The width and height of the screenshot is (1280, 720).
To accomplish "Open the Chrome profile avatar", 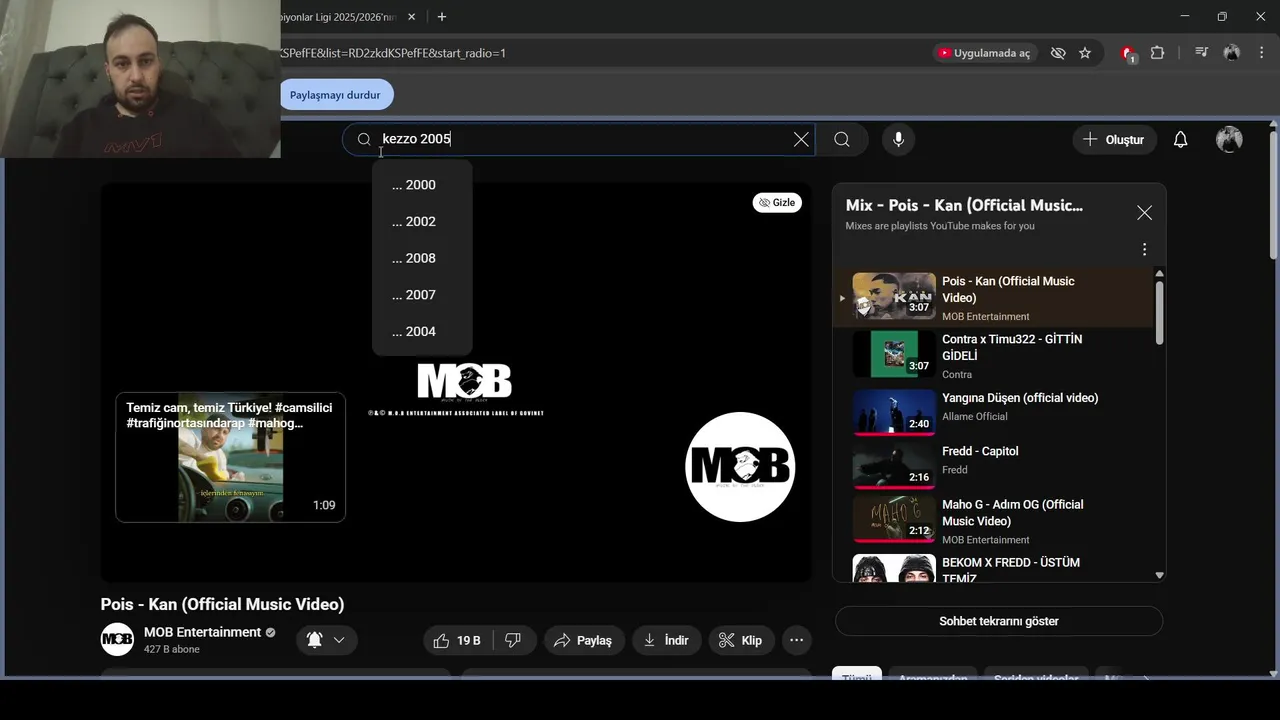I will 1231,53.
